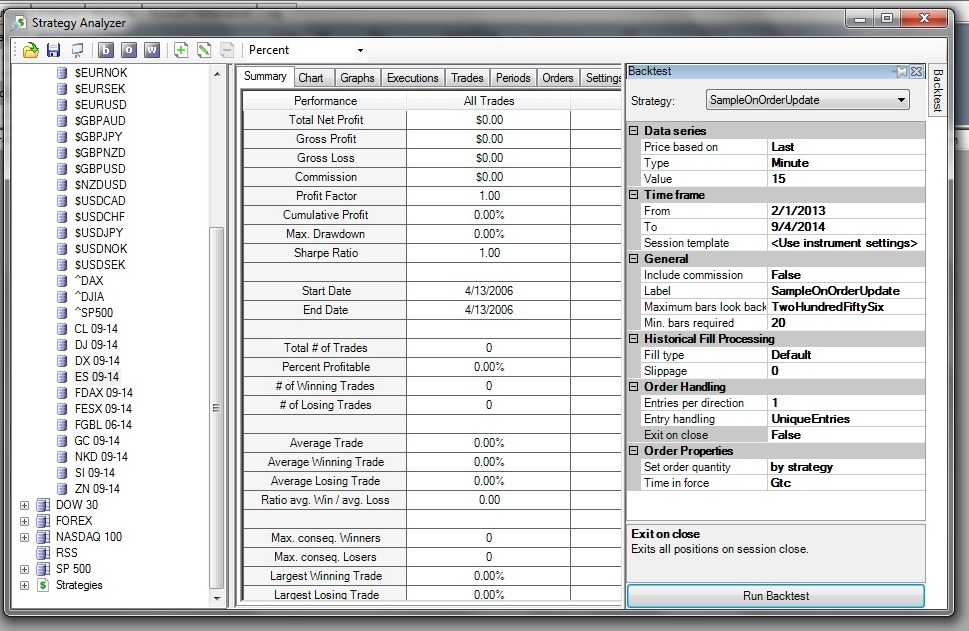Collapse the Time frame section

(x=633, y=195)
